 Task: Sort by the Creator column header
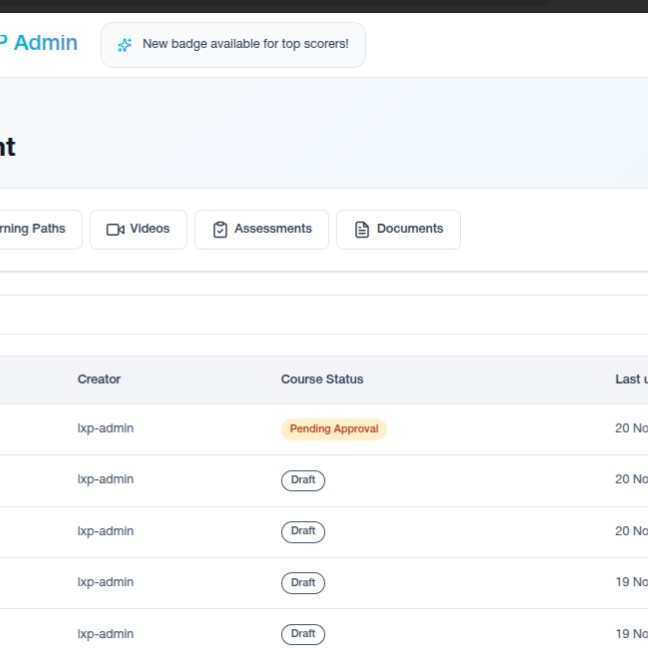(x=99, y=379)
